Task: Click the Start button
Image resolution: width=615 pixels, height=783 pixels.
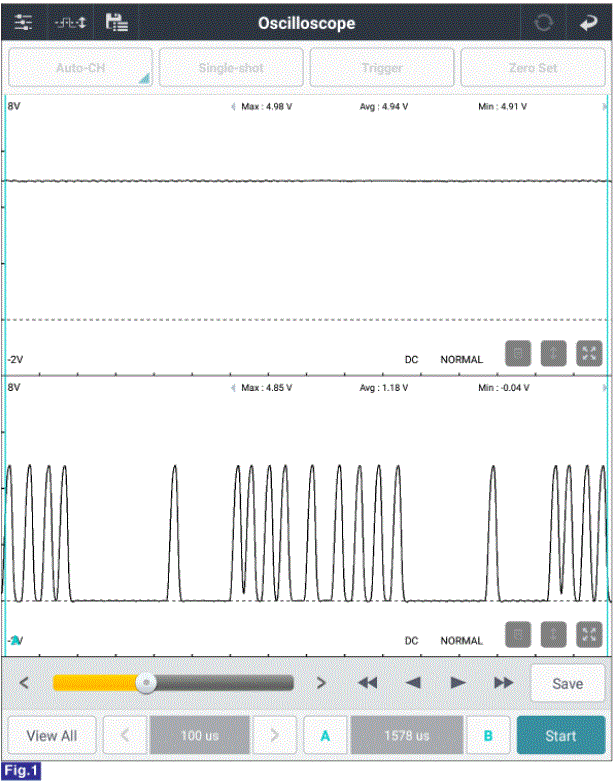Action: pyautogui.click(x=561, y=736)
